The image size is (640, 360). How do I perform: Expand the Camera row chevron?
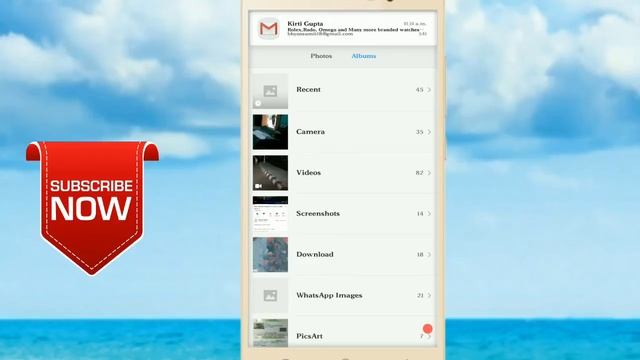pos(429,132)
